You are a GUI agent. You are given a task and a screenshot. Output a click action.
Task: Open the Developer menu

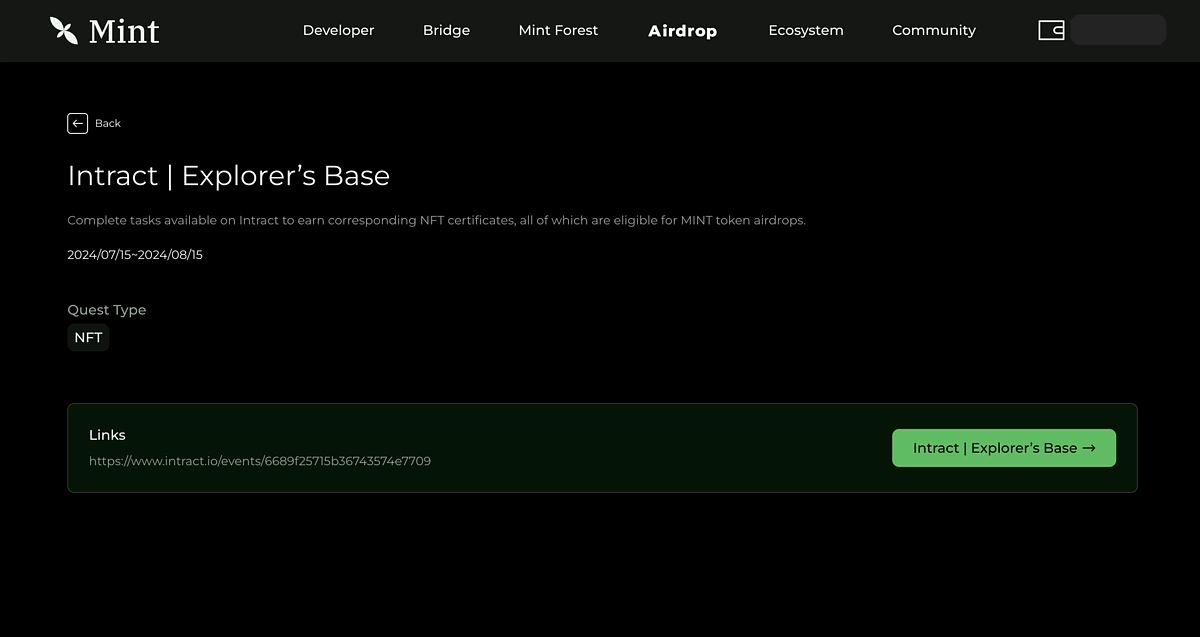click(338, 30)
